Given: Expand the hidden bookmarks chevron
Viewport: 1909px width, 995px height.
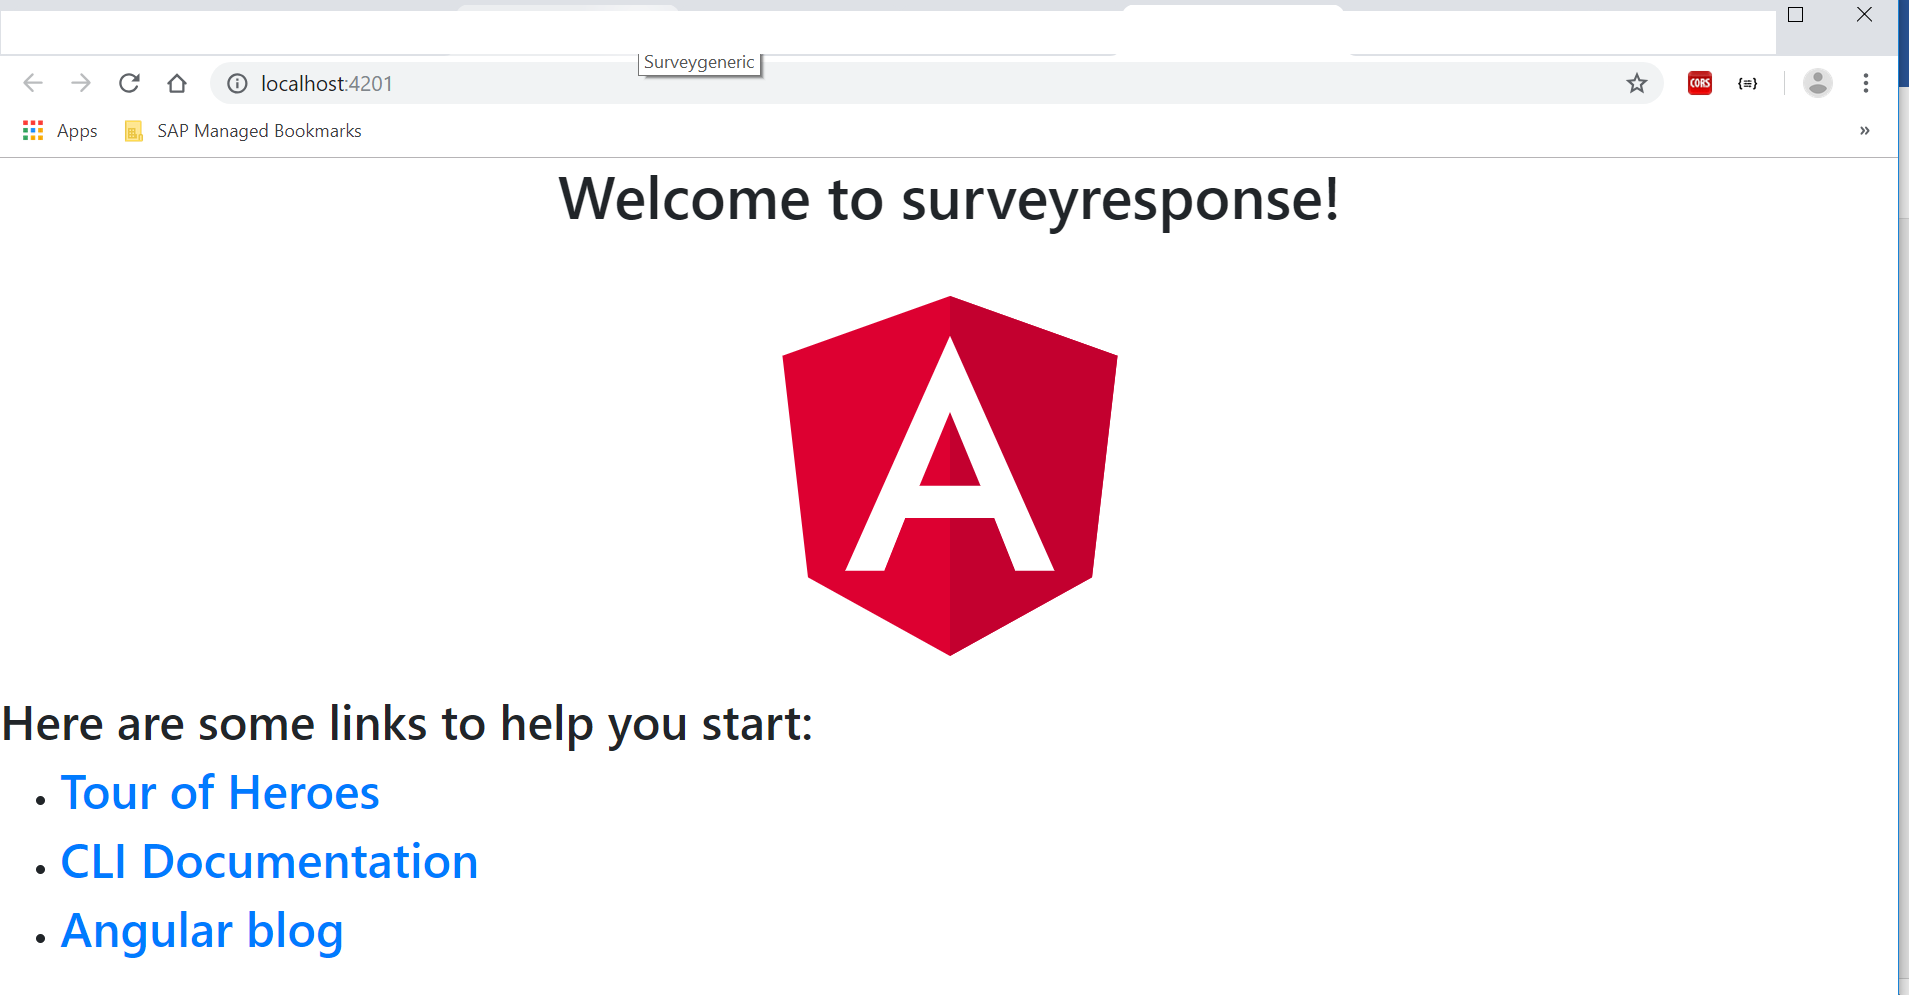Looking at the screenshot, I should tap(1864, 131).
